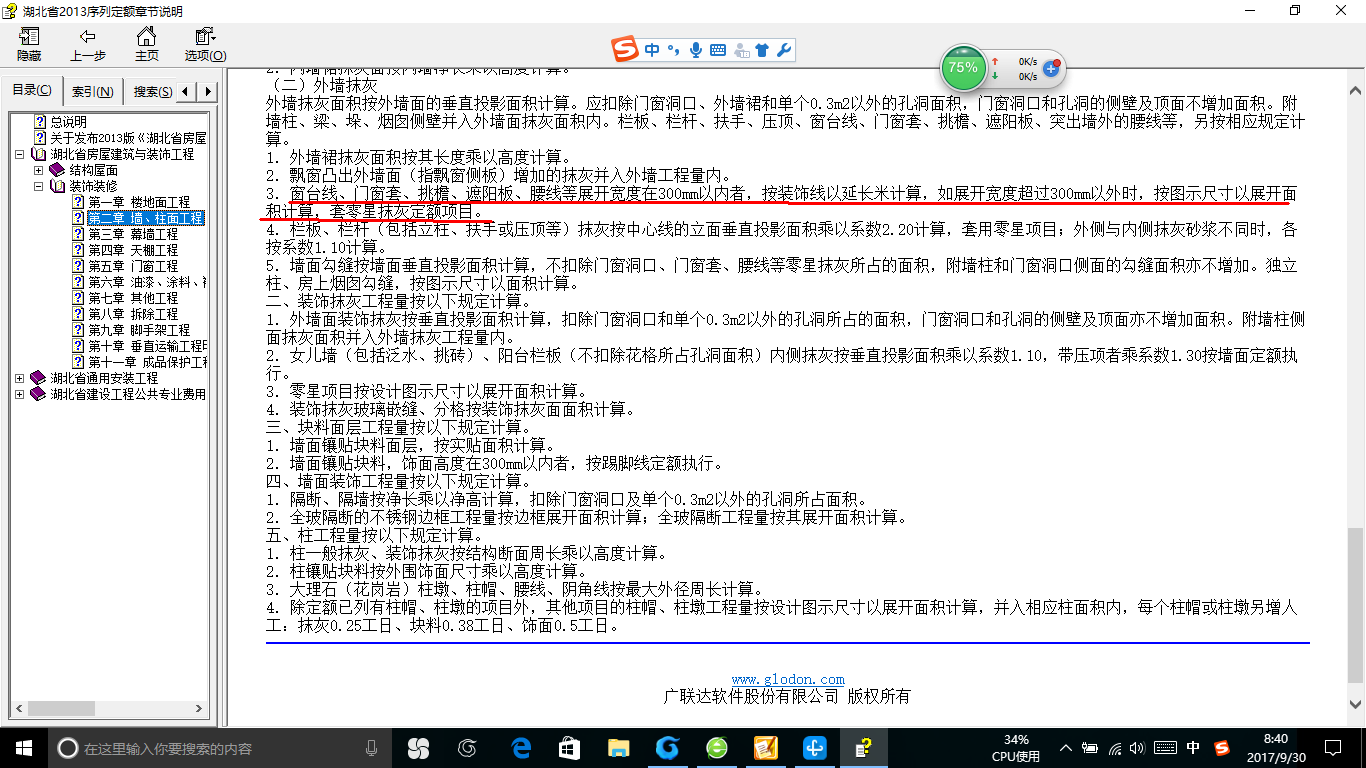Switch to the 索引(N) tab
This screenshot has width=1366, height=768.
click(x=92, y=91)
